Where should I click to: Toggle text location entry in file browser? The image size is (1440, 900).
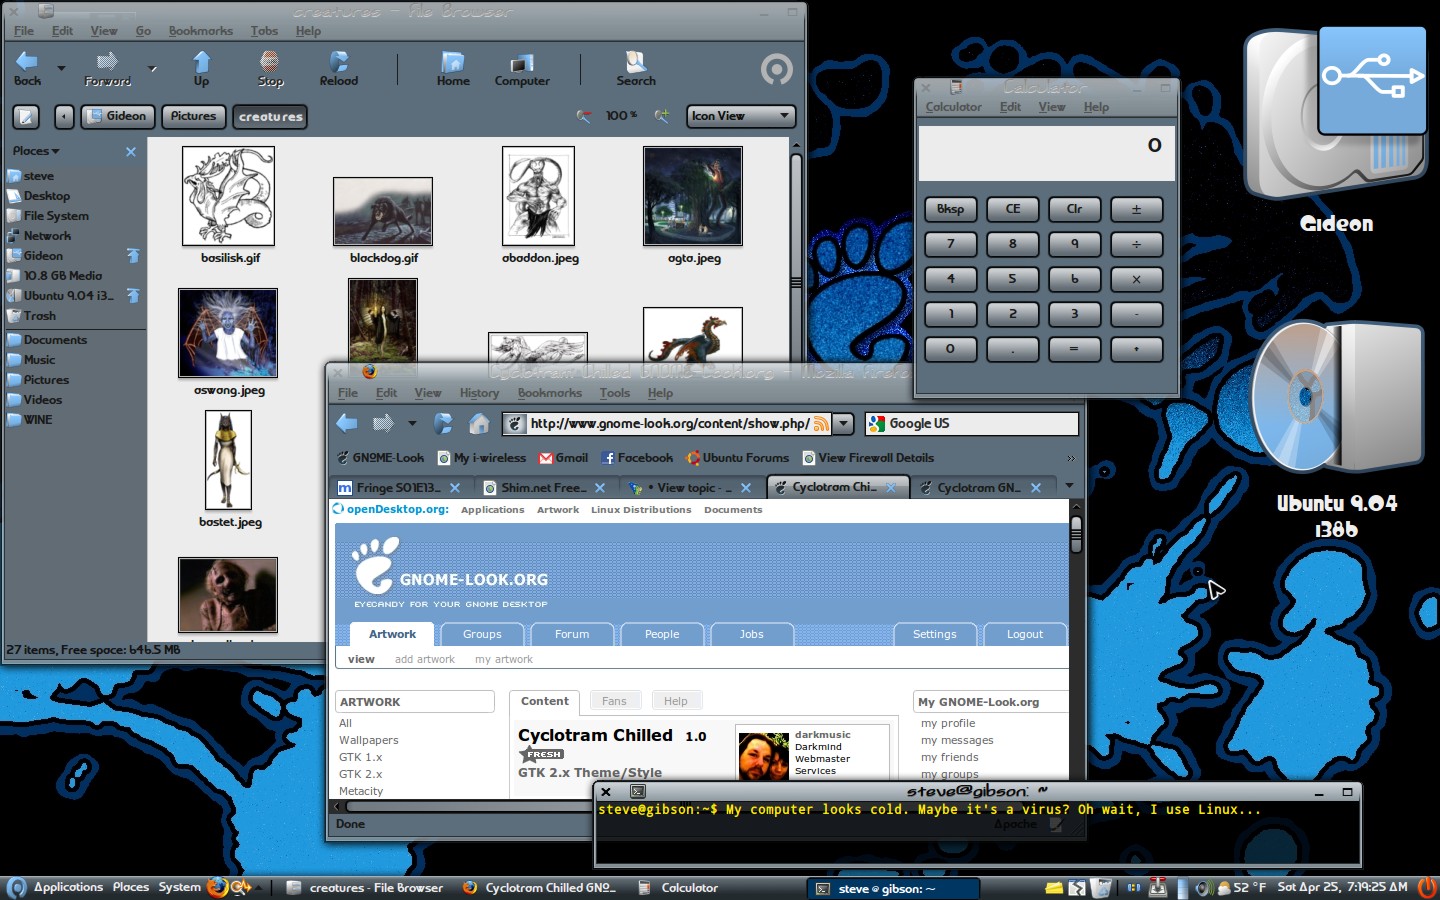tap(26, 117)
